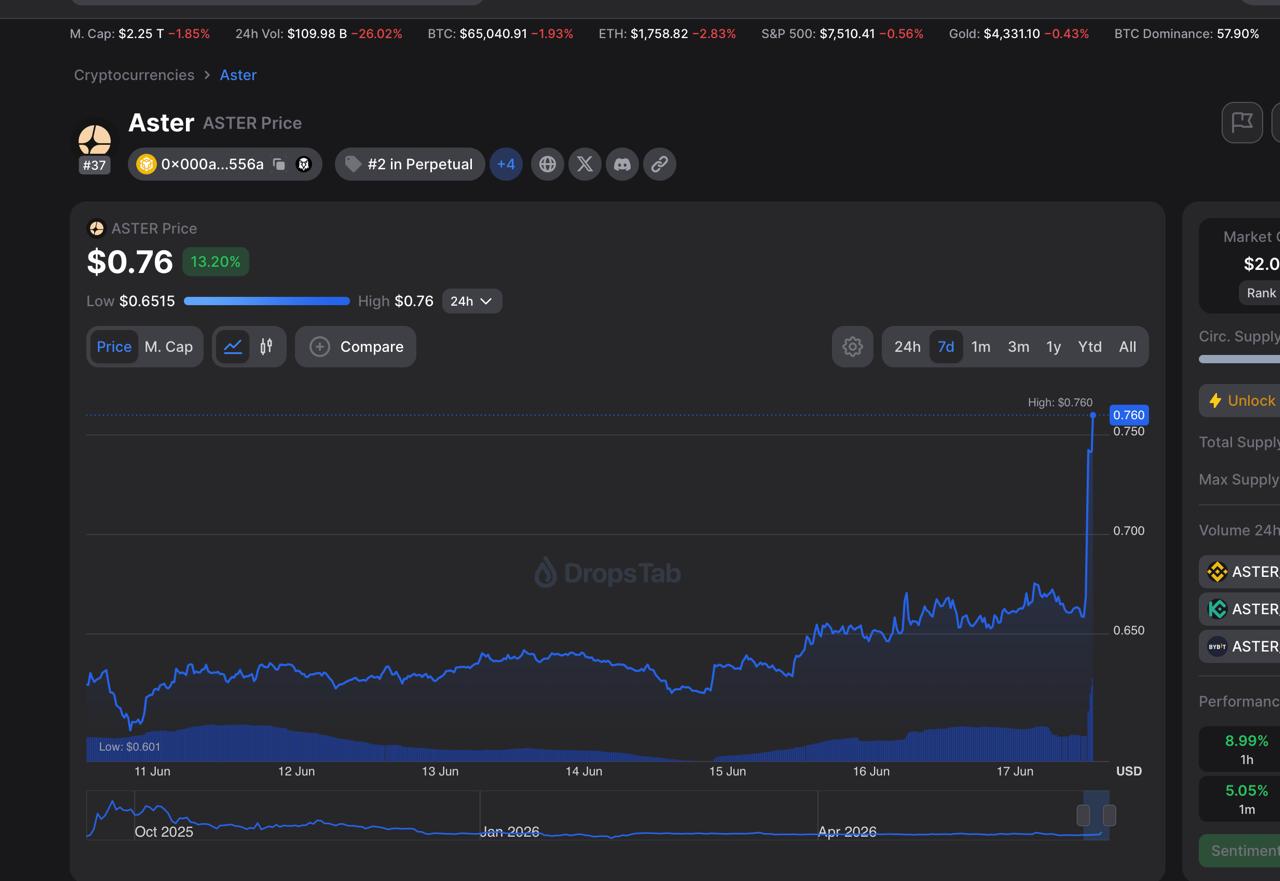Image resolution: width=1280 pixels, height=881 pixels.
Task: Click the black wallet icon beside copy icon
Action: (x=304, y=164)
